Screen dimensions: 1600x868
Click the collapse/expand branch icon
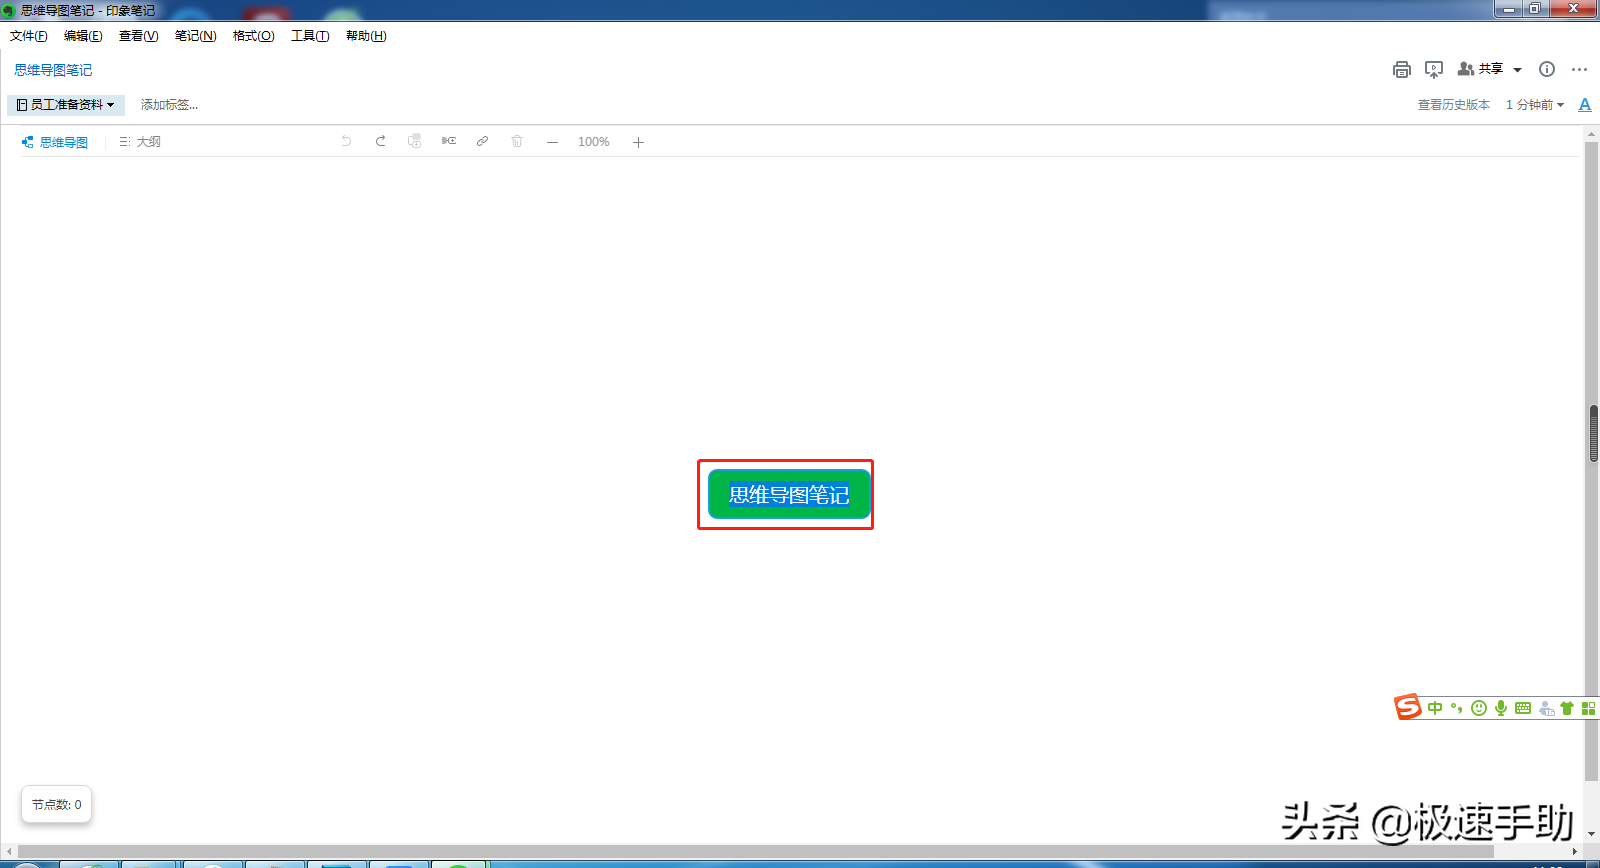click(x=449, y=142)
